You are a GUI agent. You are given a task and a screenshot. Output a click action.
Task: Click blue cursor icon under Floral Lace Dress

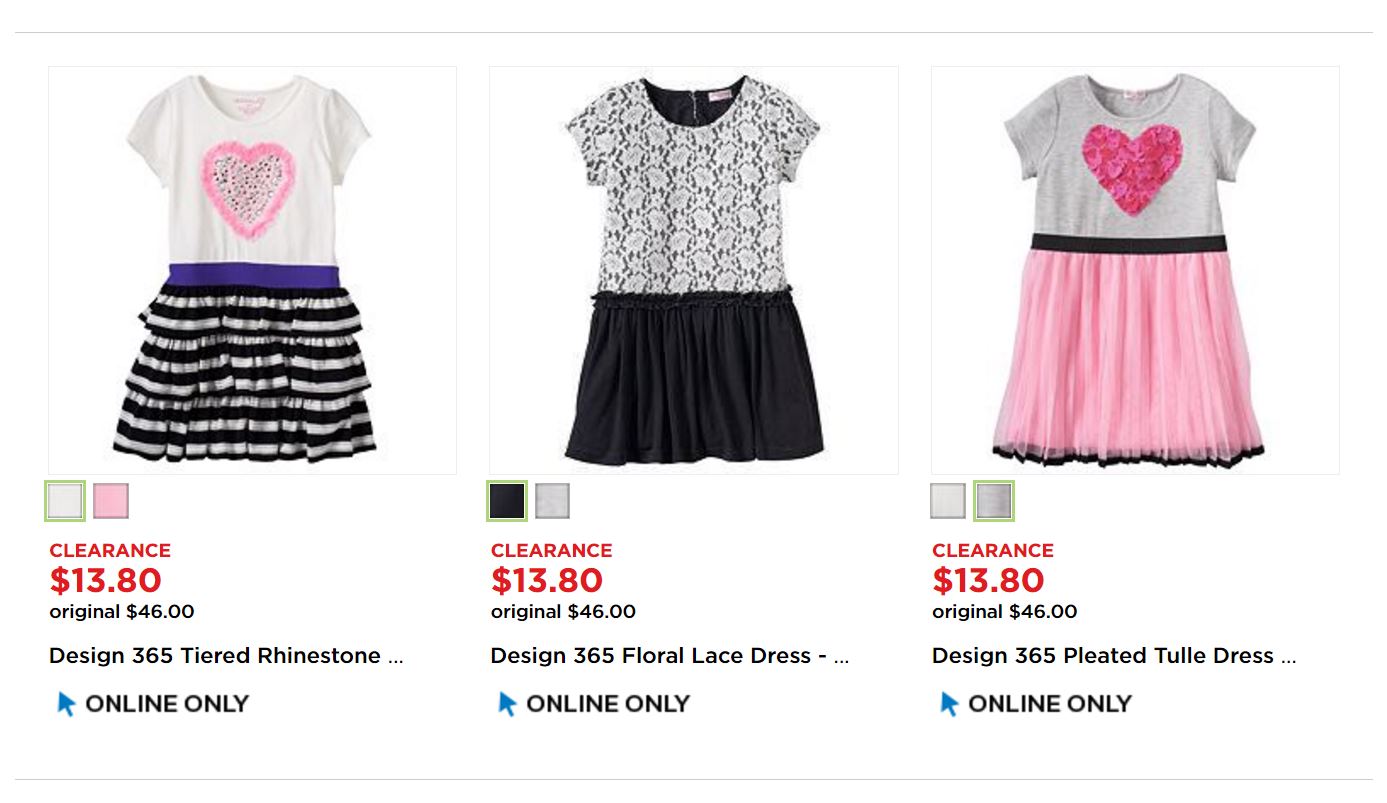[x=507, y=704]
